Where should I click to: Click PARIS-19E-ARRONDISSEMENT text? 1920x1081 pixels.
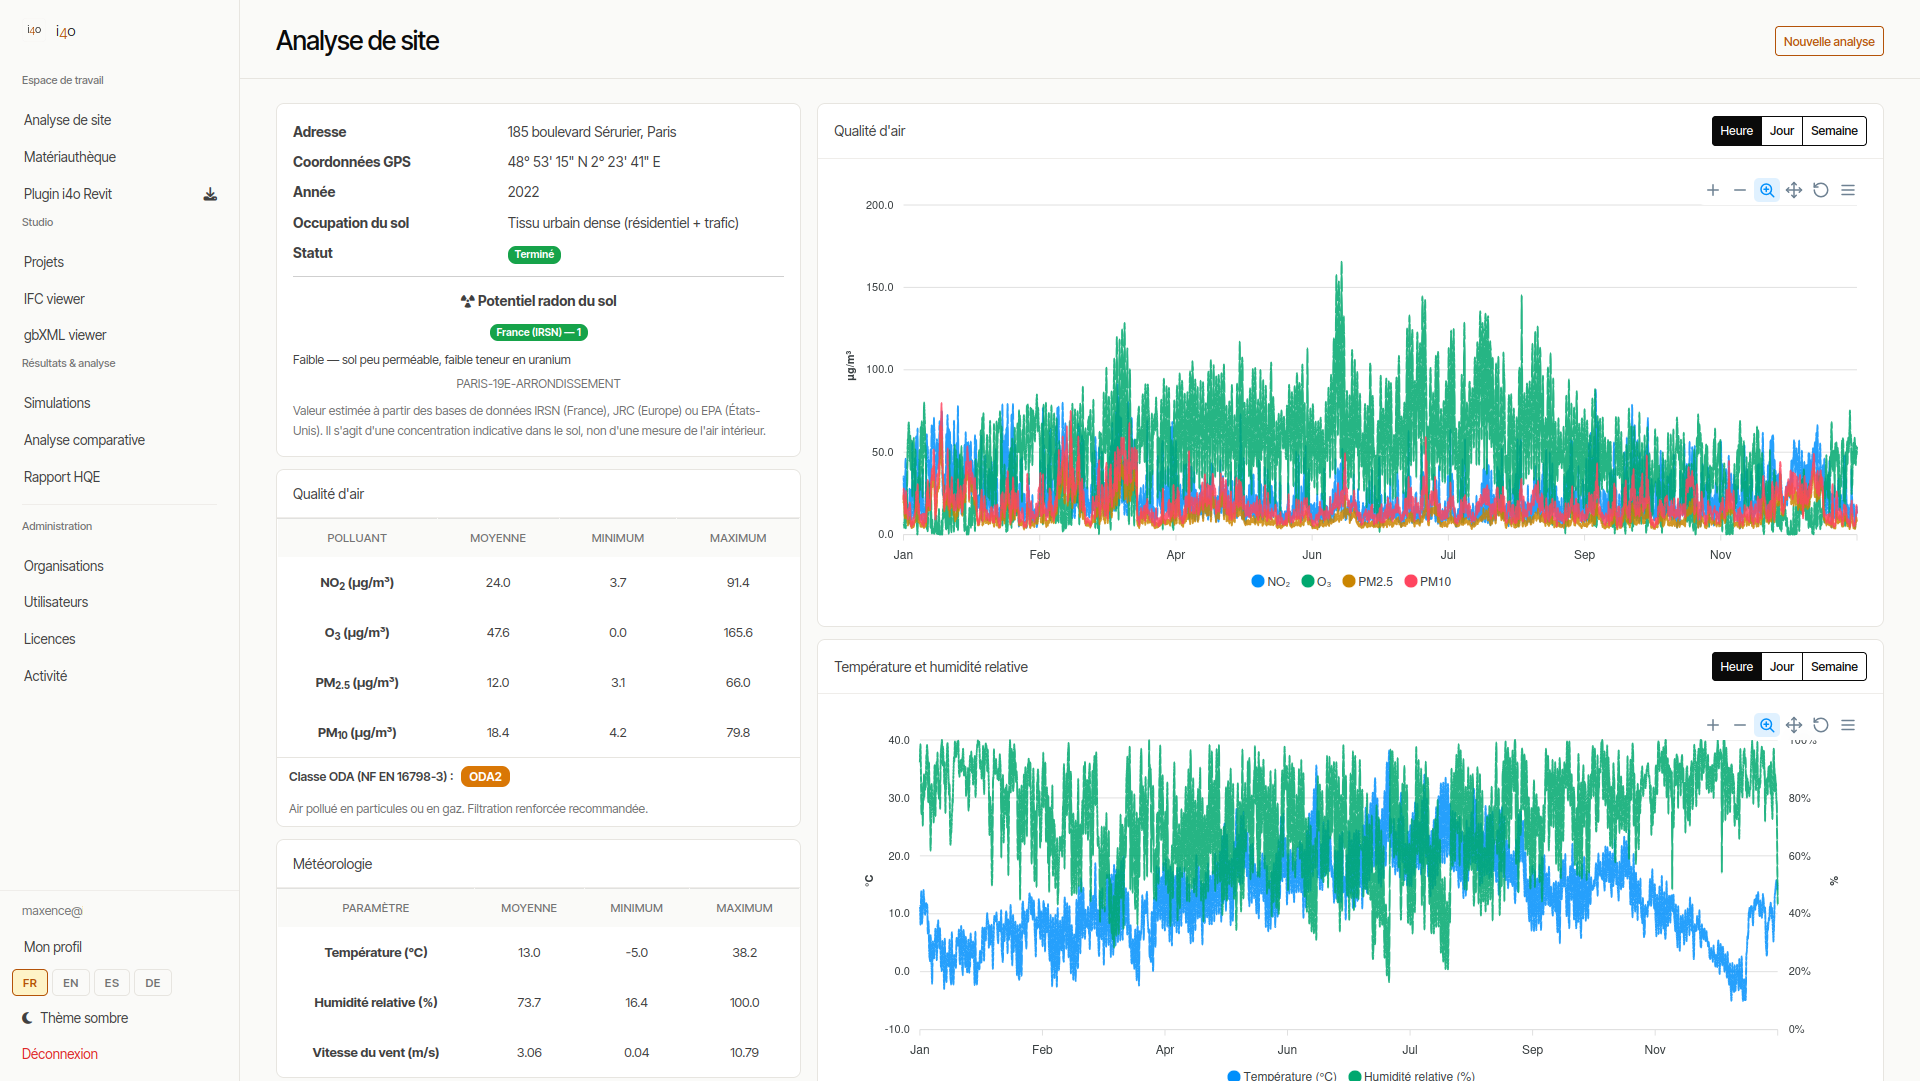pyautogui.click(x=538, y=384)
